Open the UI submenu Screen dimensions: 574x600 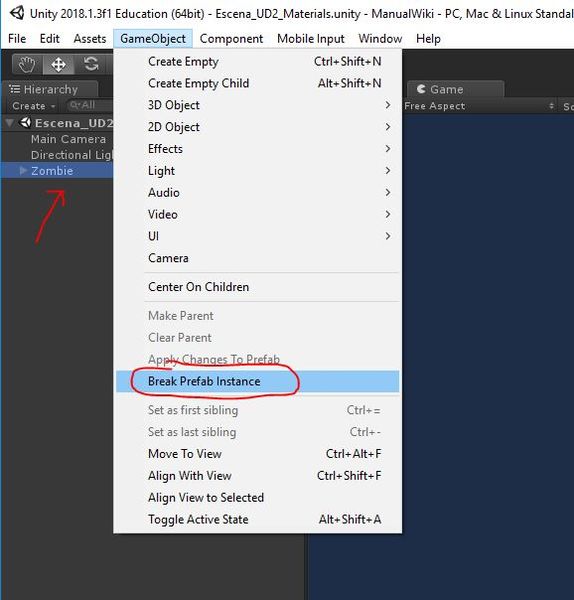(x=258, y=236)
